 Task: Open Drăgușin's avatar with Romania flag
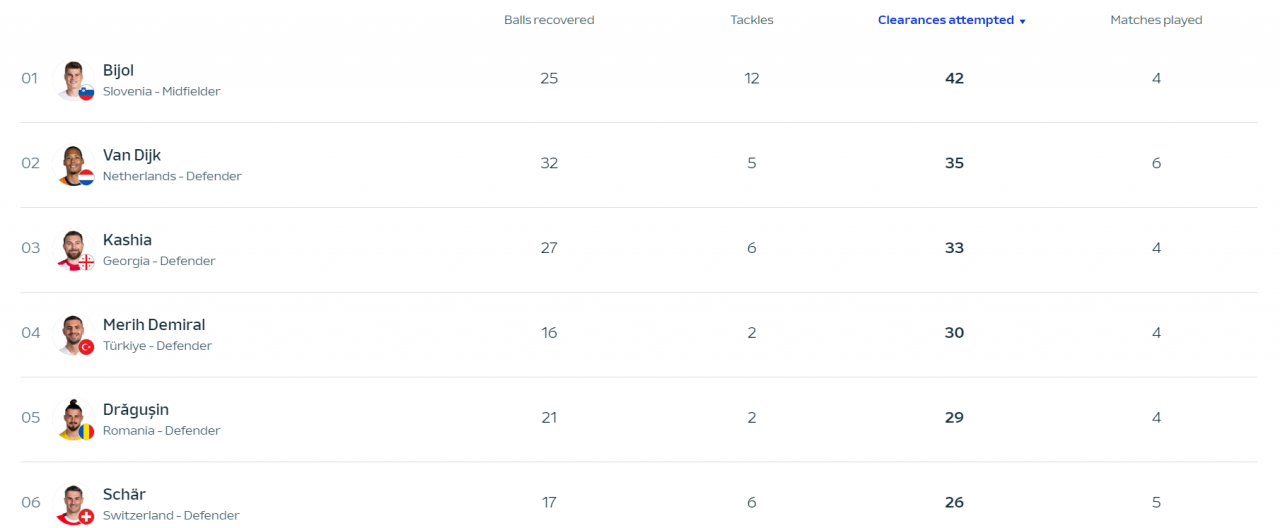tap(73, 419)
